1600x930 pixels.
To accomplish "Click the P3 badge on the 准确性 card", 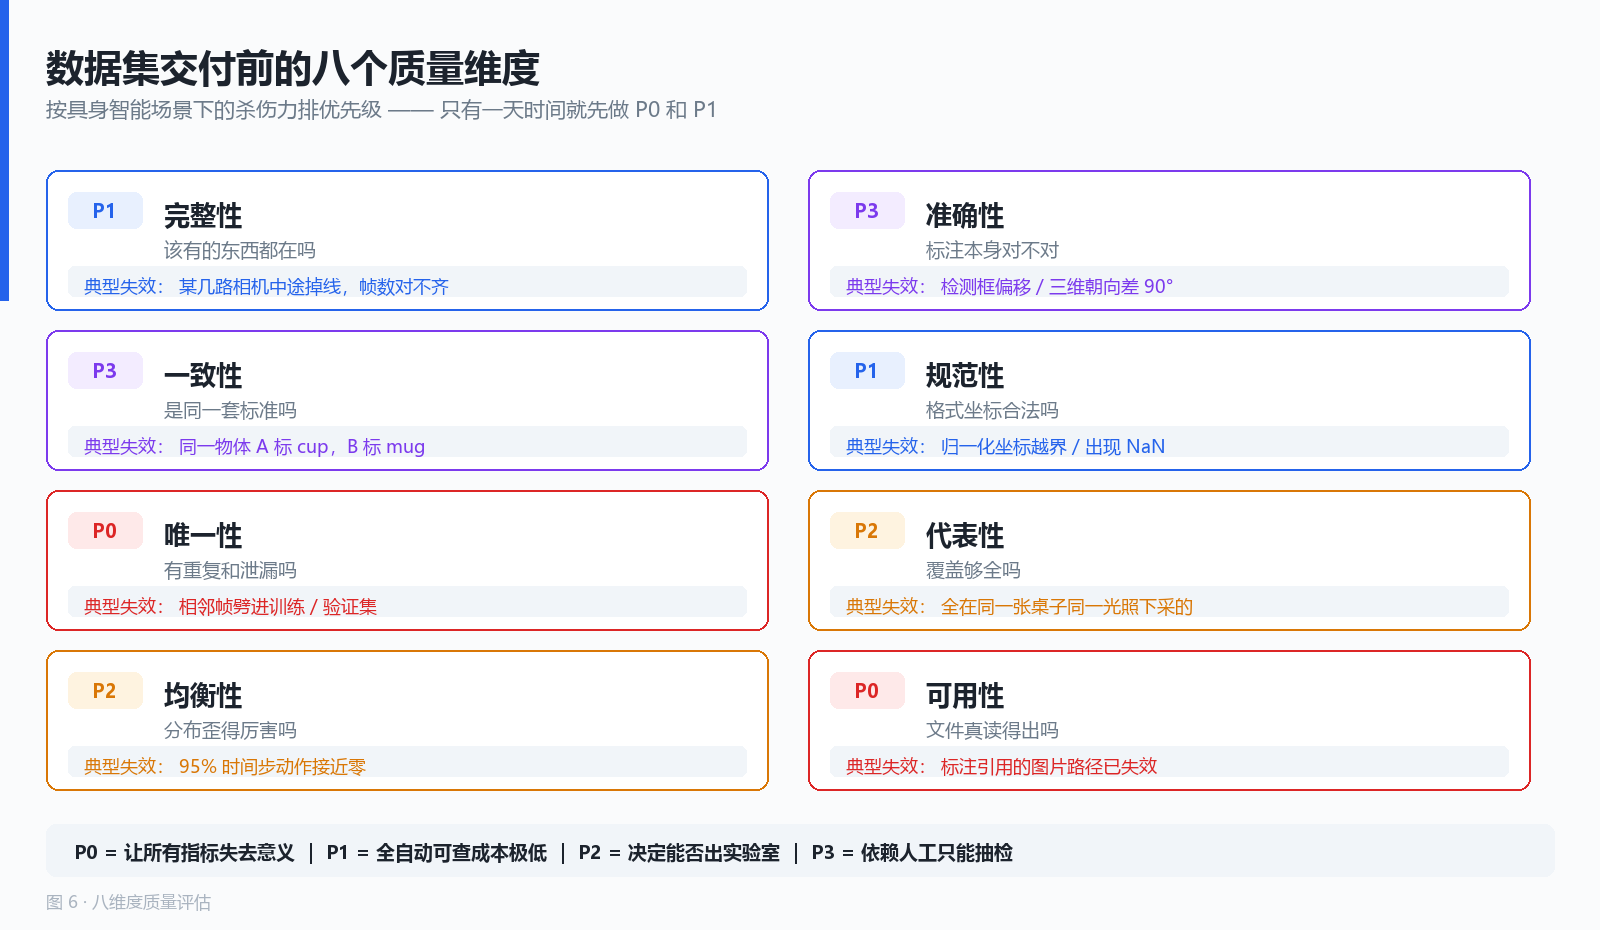I will tap(867, 211).
